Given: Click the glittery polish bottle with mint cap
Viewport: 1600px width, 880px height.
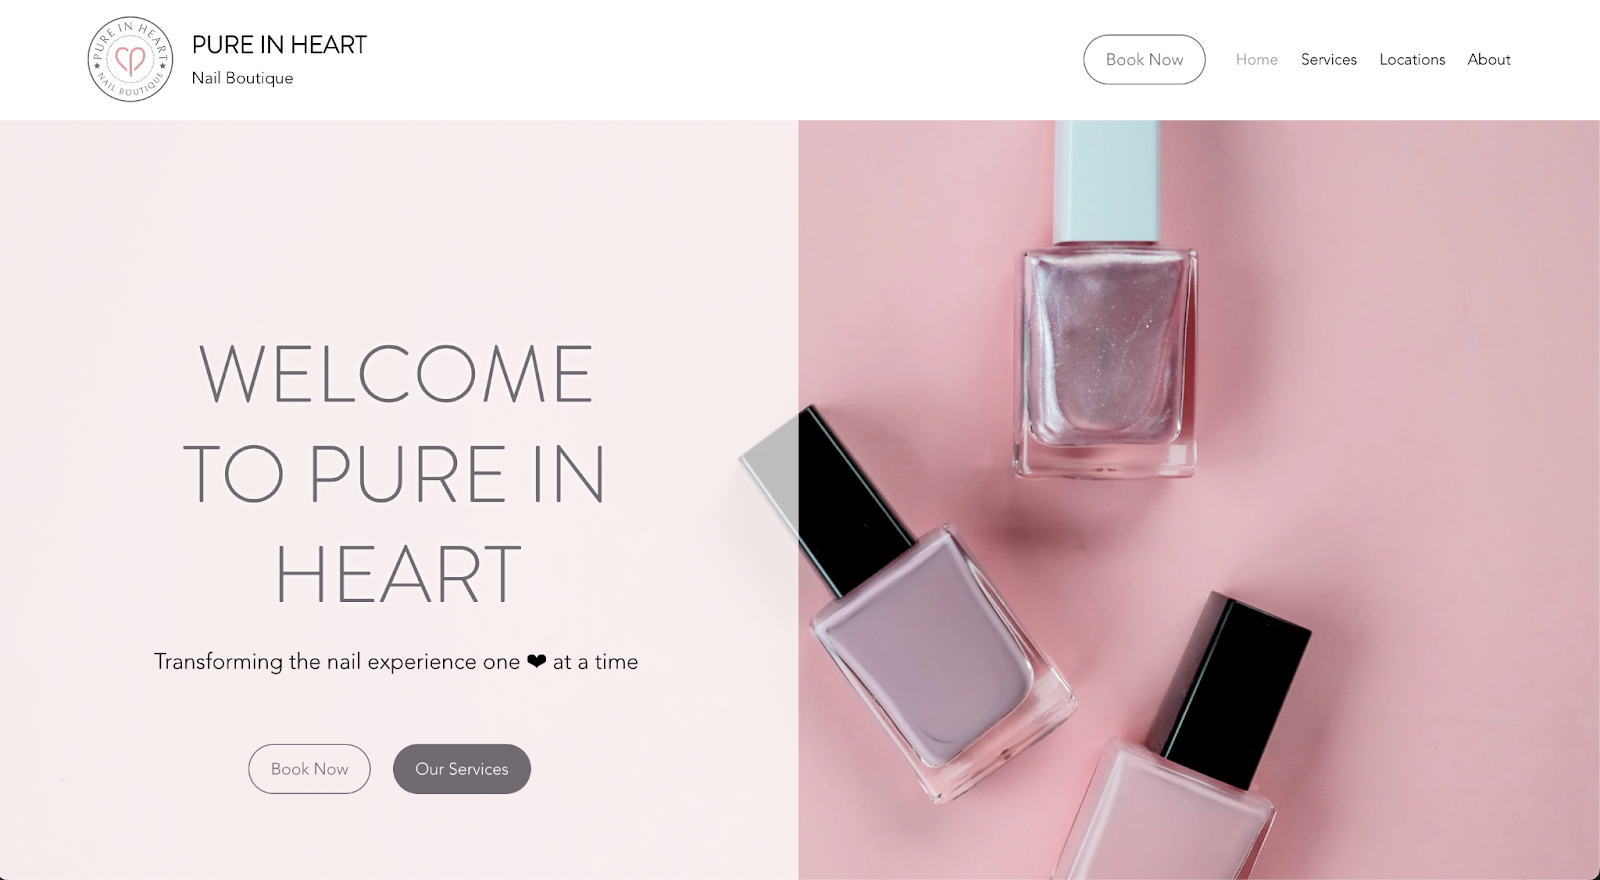Looking at the screenshot, I should (x=1105, y=300).
